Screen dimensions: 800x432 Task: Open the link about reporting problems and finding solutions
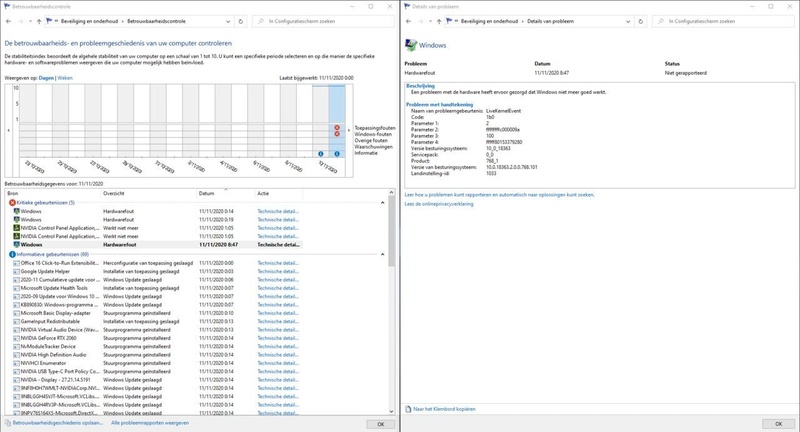pyautogui.click(x=499, y=194)
